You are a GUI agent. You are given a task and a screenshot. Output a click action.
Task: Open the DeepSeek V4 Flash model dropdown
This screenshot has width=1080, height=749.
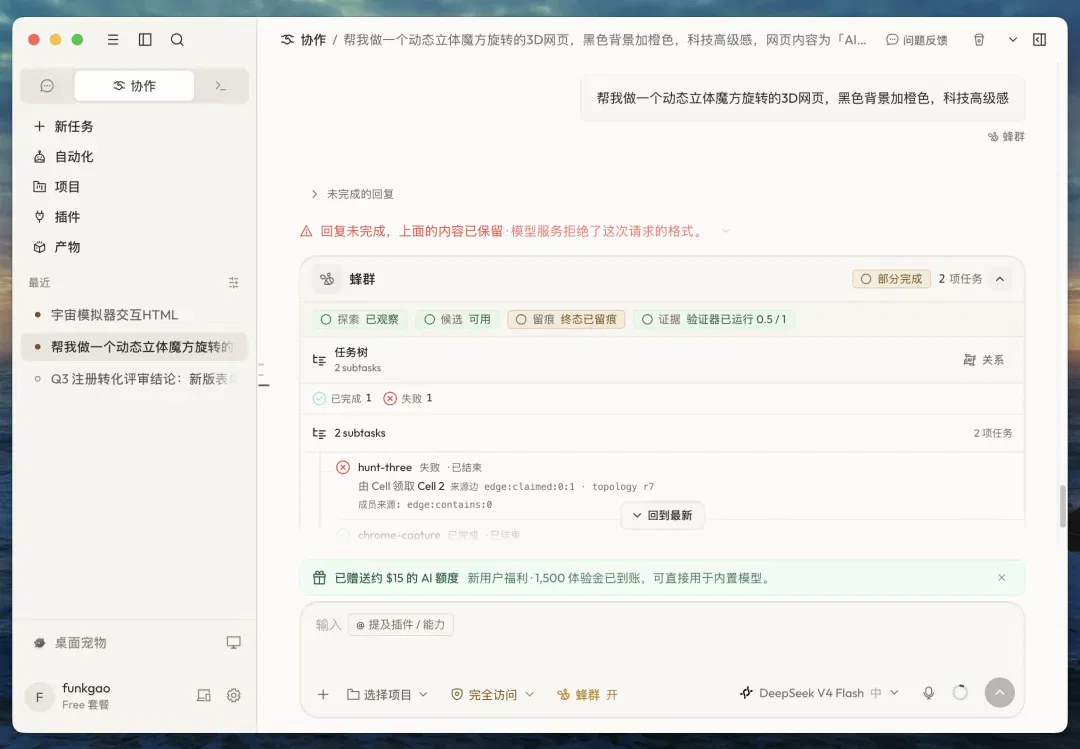[x=819, y=693]
